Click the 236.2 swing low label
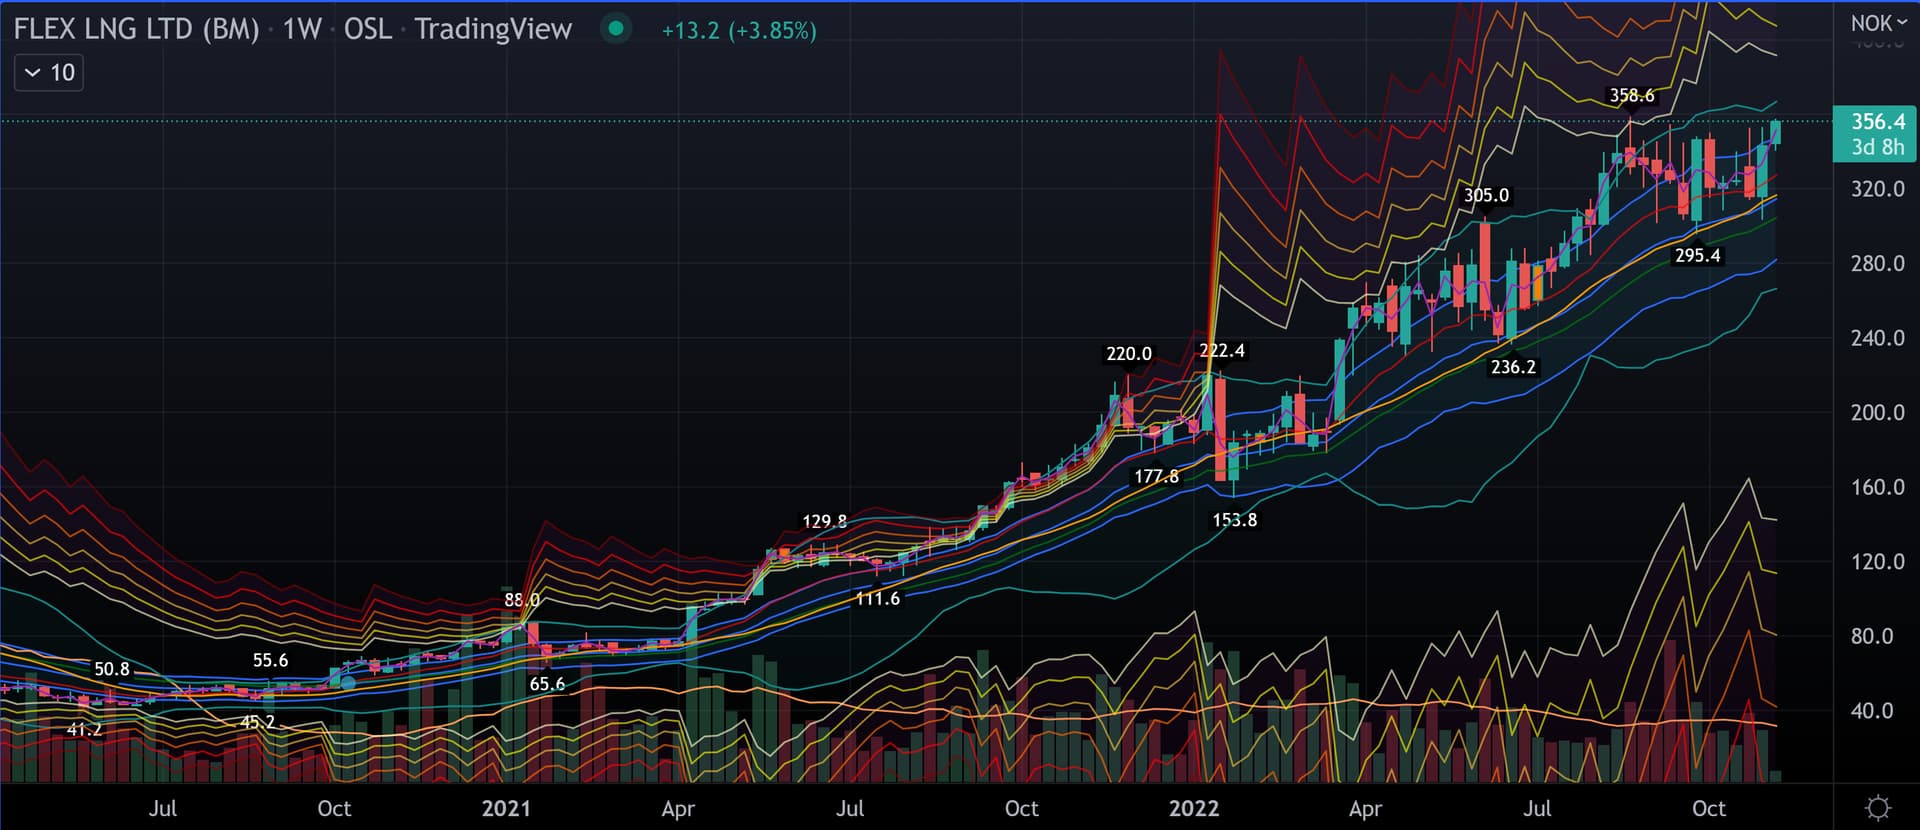The width and height of the screenshot is (1920, 830). tap(1512, 367)
